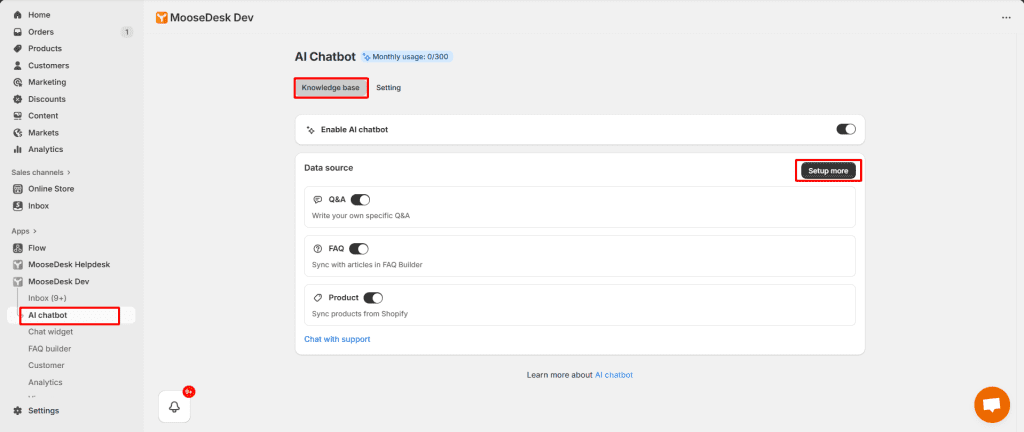Open Analytics under MooseDesk Dev

46,382
